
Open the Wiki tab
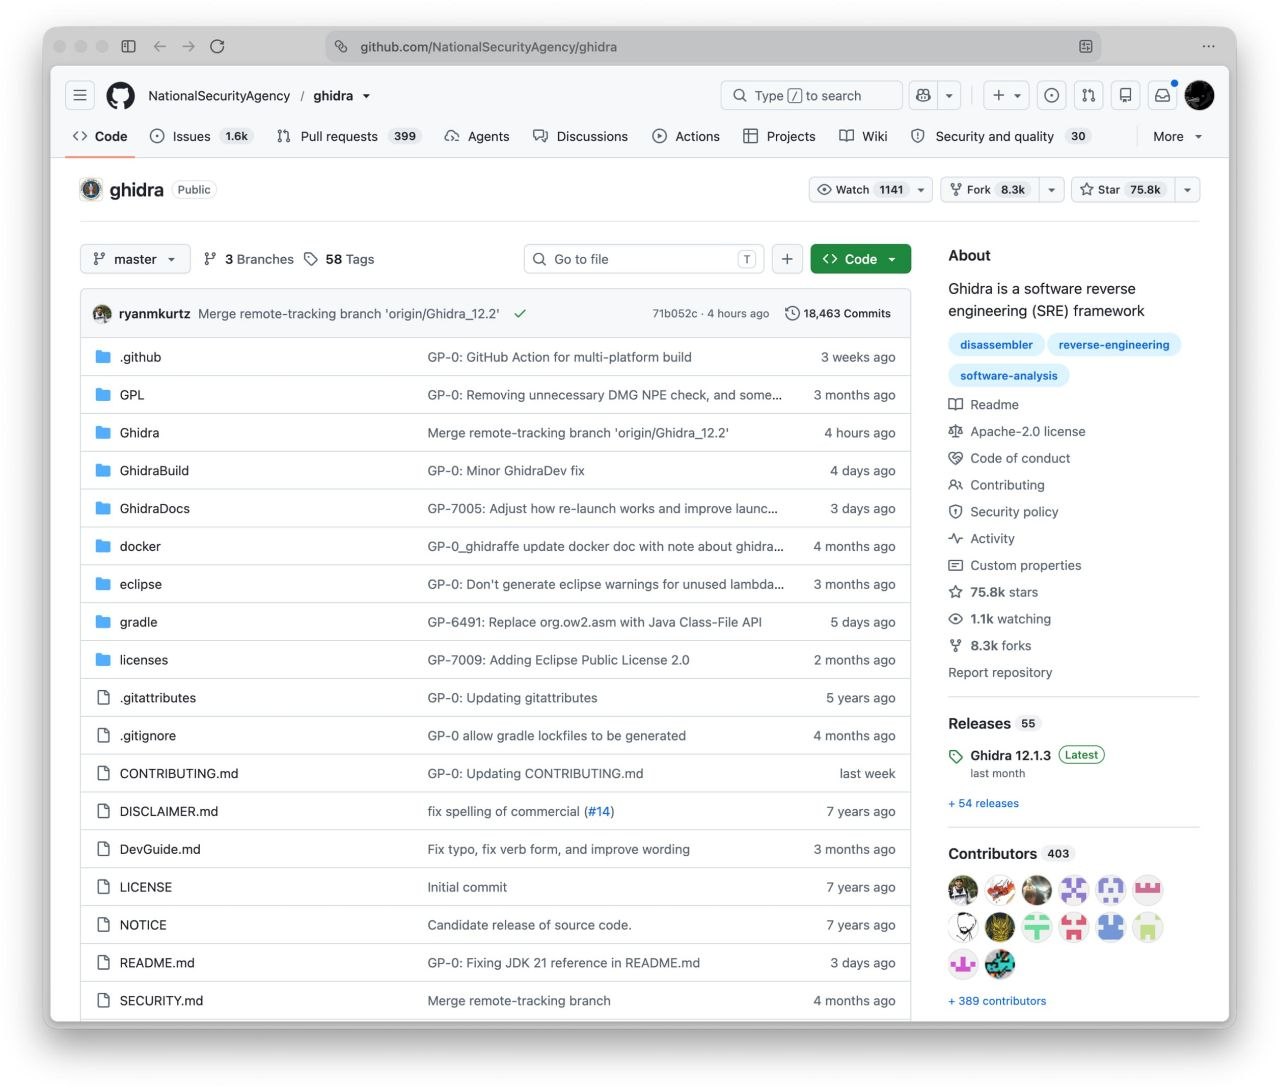863,137
